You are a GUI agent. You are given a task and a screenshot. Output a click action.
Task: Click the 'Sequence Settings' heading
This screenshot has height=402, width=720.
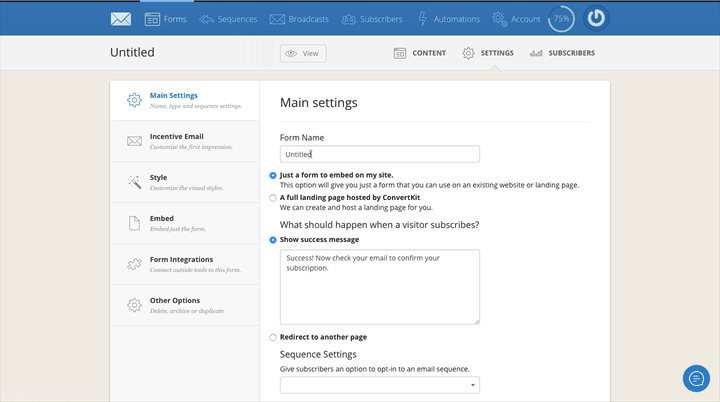coord(318,354)
